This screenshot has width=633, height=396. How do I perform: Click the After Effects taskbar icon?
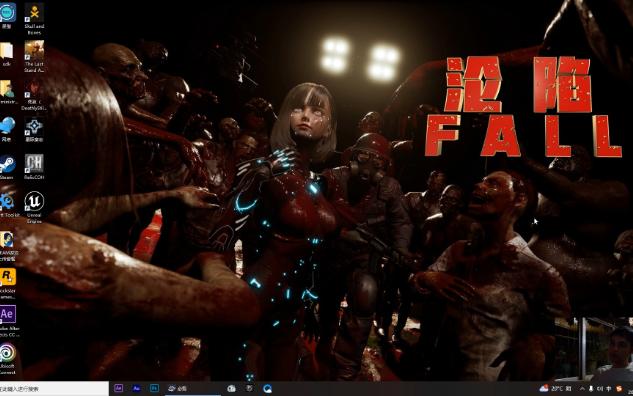pyautogui.click(x=119, y=388)
